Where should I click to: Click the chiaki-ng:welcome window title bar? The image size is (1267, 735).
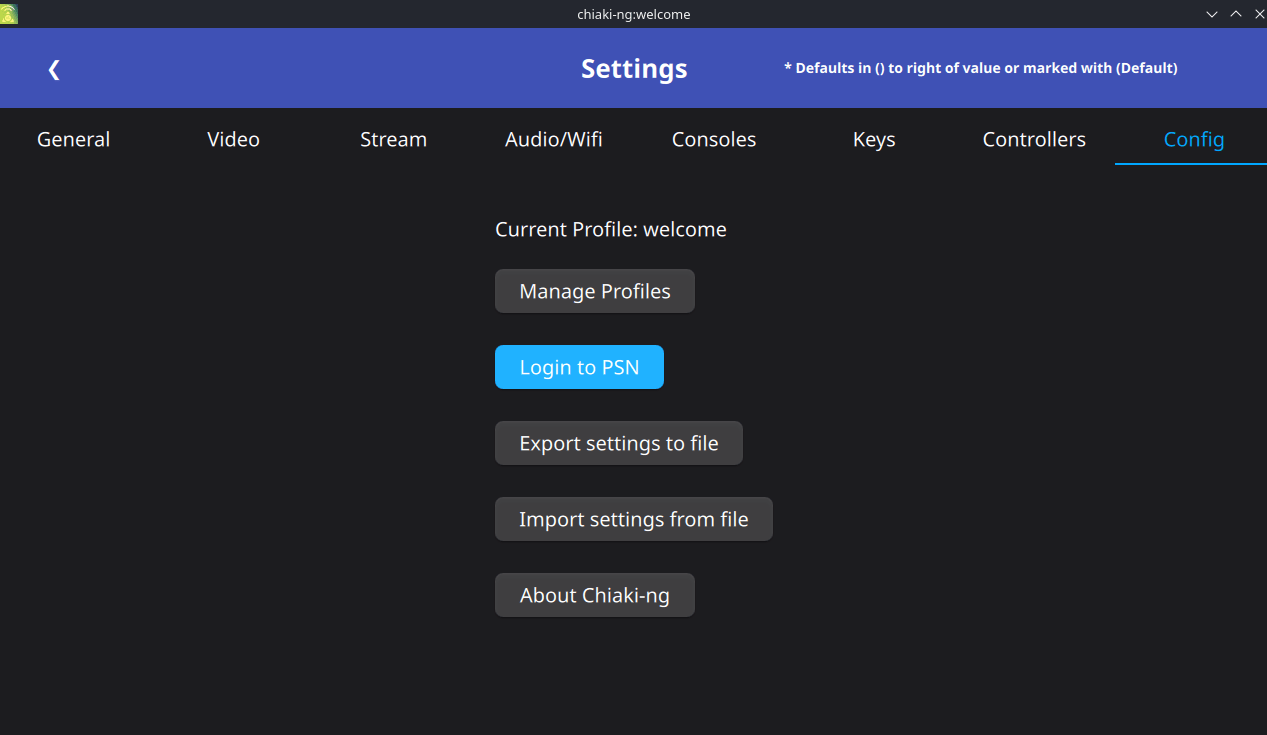(634, 14)
